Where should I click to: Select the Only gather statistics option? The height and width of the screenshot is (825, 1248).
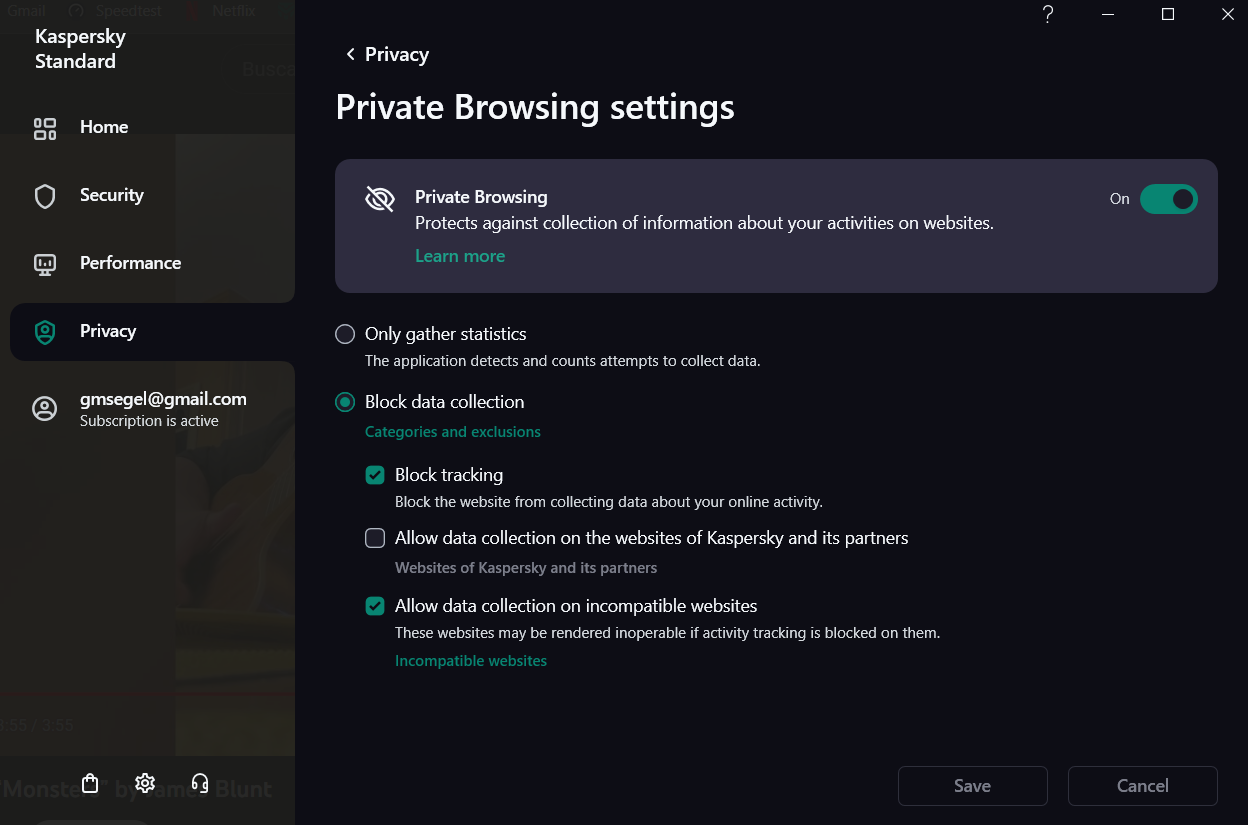tap(345, 334)
